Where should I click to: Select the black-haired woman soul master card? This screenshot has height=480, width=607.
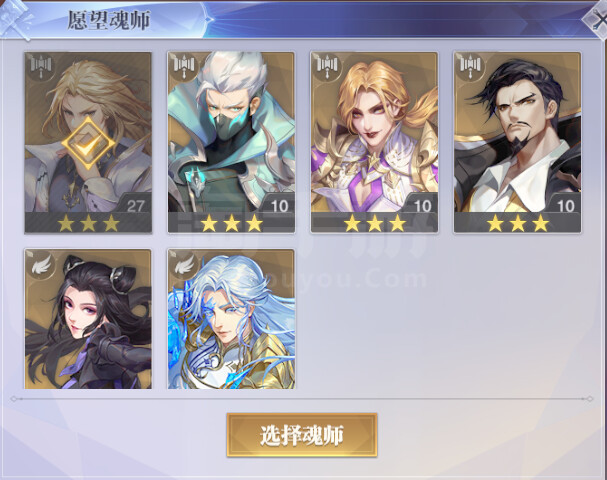(88, 319)
